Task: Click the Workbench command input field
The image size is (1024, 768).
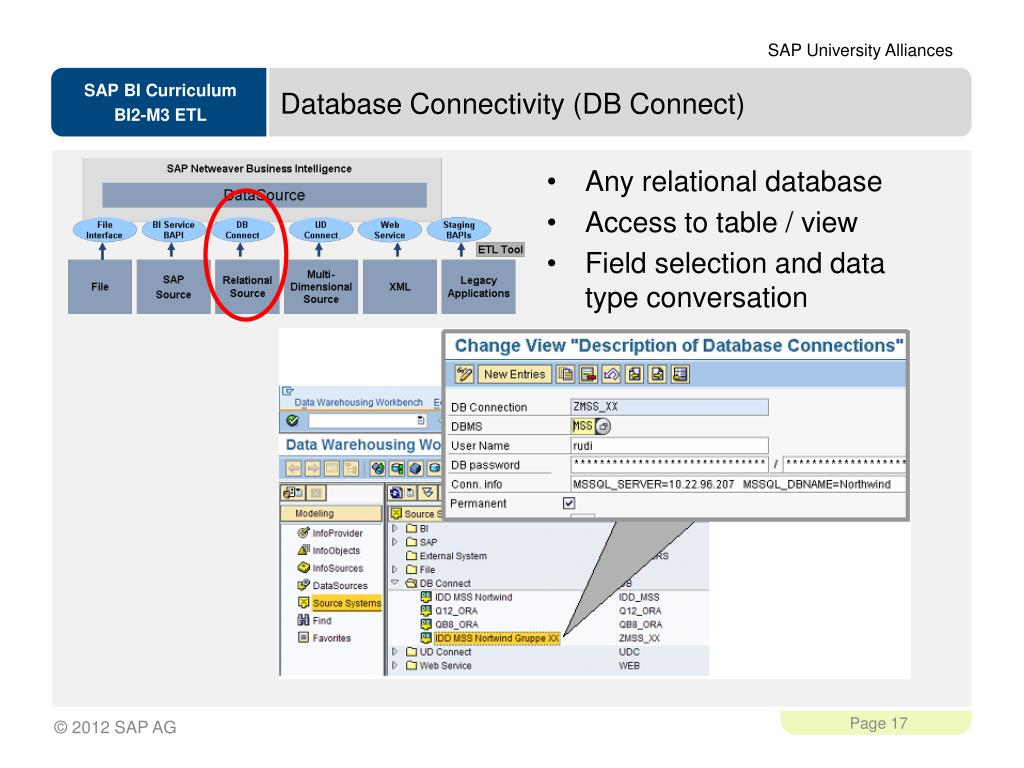Action: [368, 421]
